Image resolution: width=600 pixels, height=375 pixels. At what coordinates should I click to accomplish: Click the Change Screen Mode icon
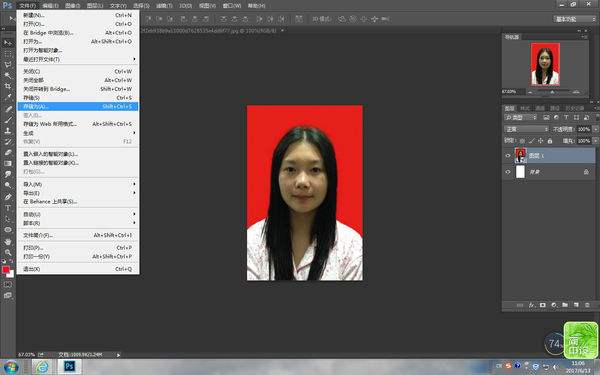point(8,295)
